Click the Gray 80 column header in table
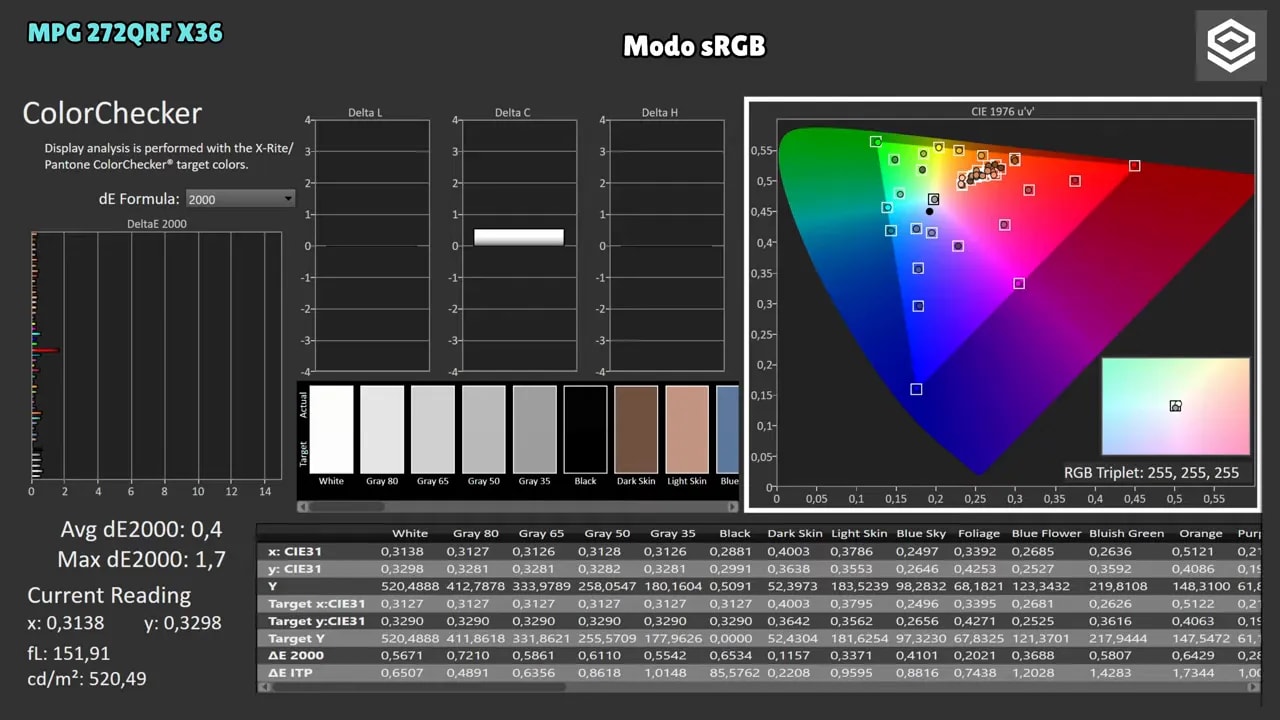The height and width of the screenshot is (720, 1280). [x=476, y=534]
